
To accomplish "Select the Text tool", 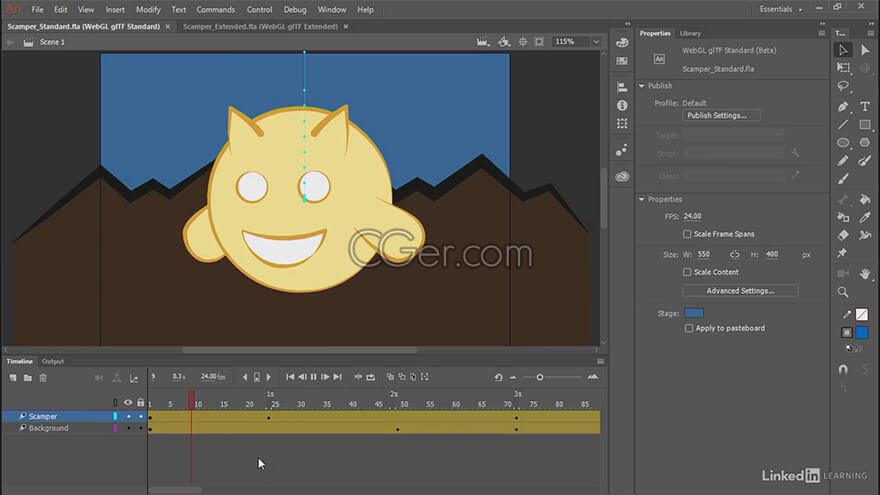I will tap(865, 107).
